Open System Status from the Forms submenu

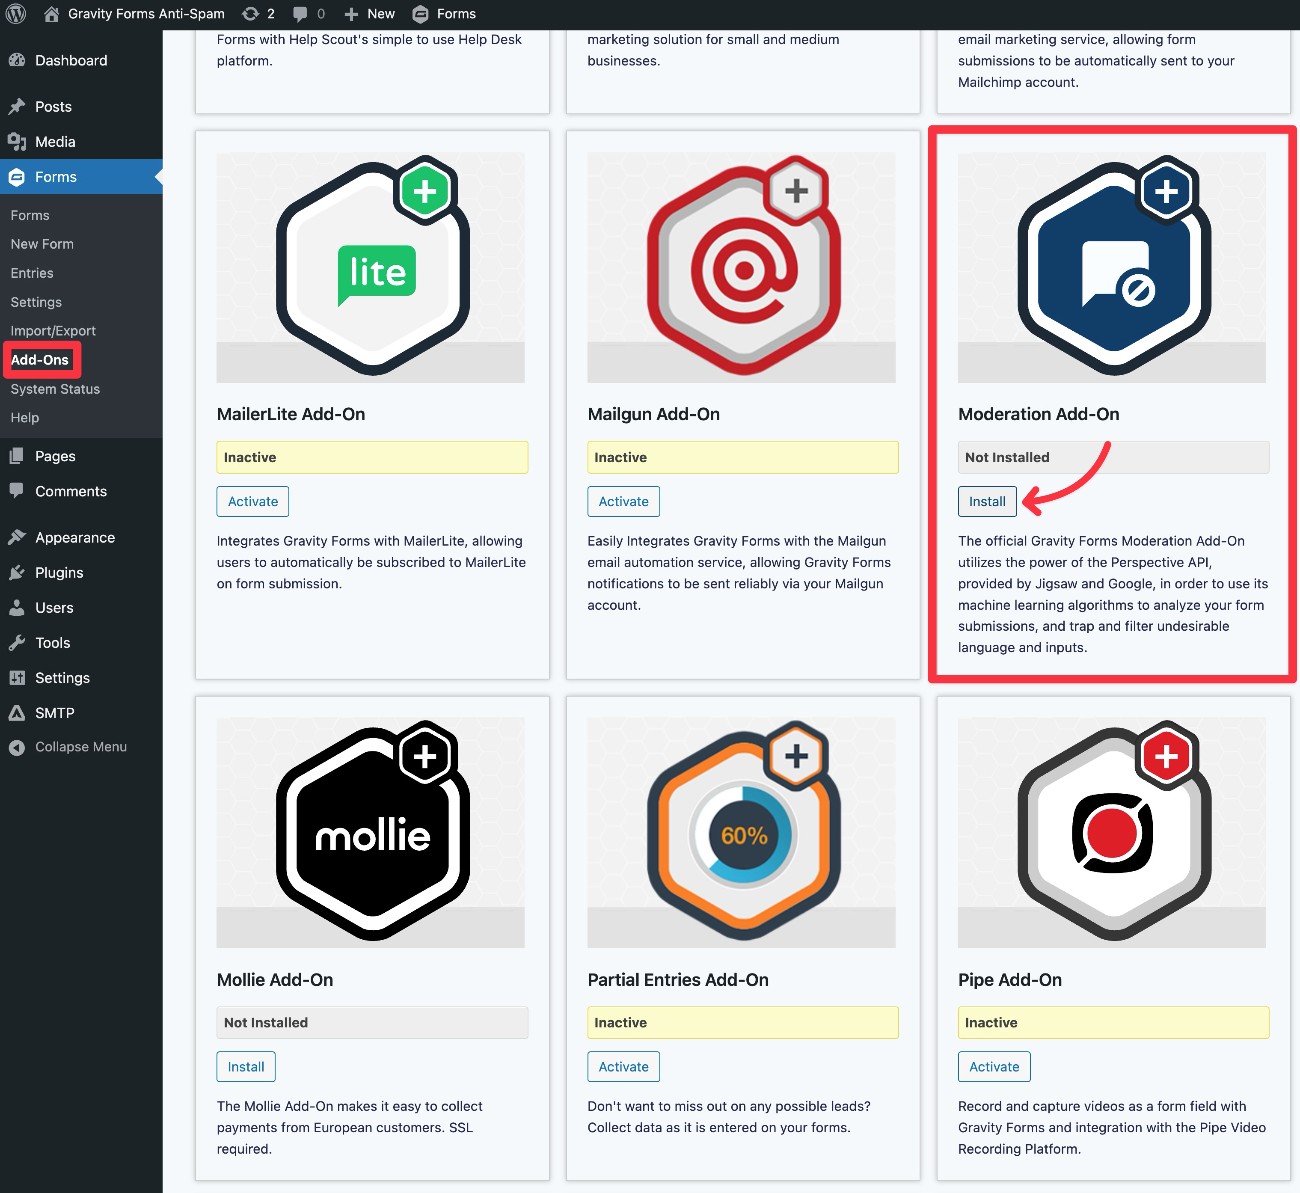coord(54,389)
